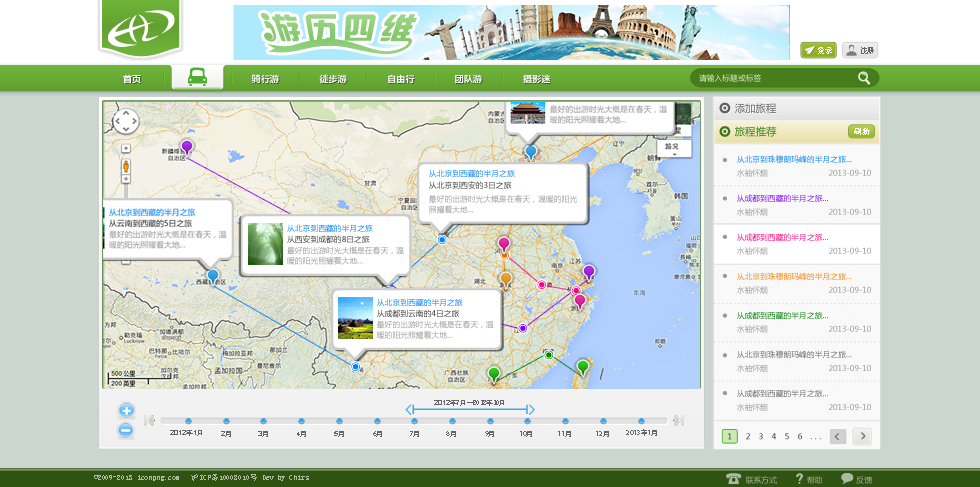The height and width of the screenshot is (487, 980).
Task: Click the timeline zoom-in plus icon
Action: click(126, 410)
